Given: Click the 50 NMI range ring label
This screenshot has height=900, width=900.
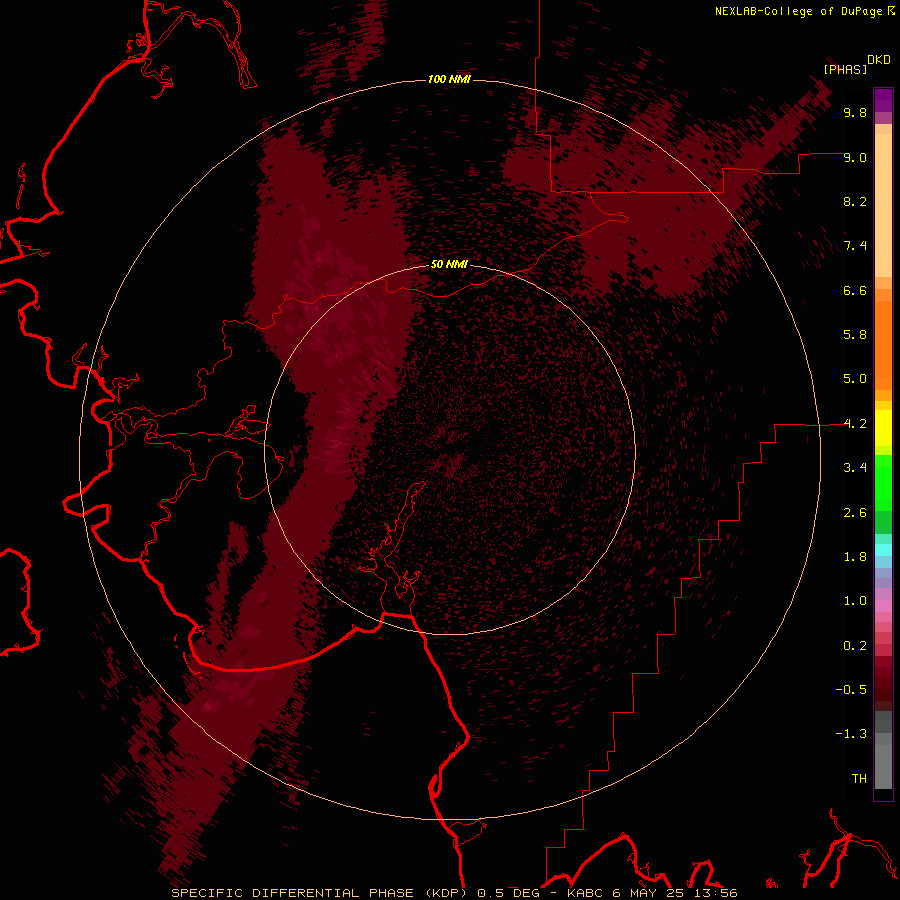Looking at the screenshot, I should tap(449, 265).
